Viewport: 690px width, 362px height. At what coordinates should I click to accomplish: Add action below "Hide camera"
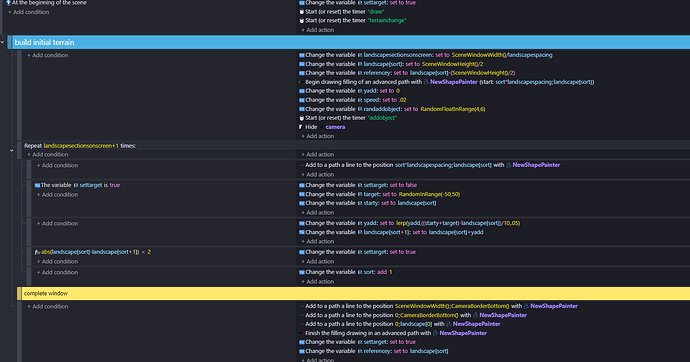317,136
